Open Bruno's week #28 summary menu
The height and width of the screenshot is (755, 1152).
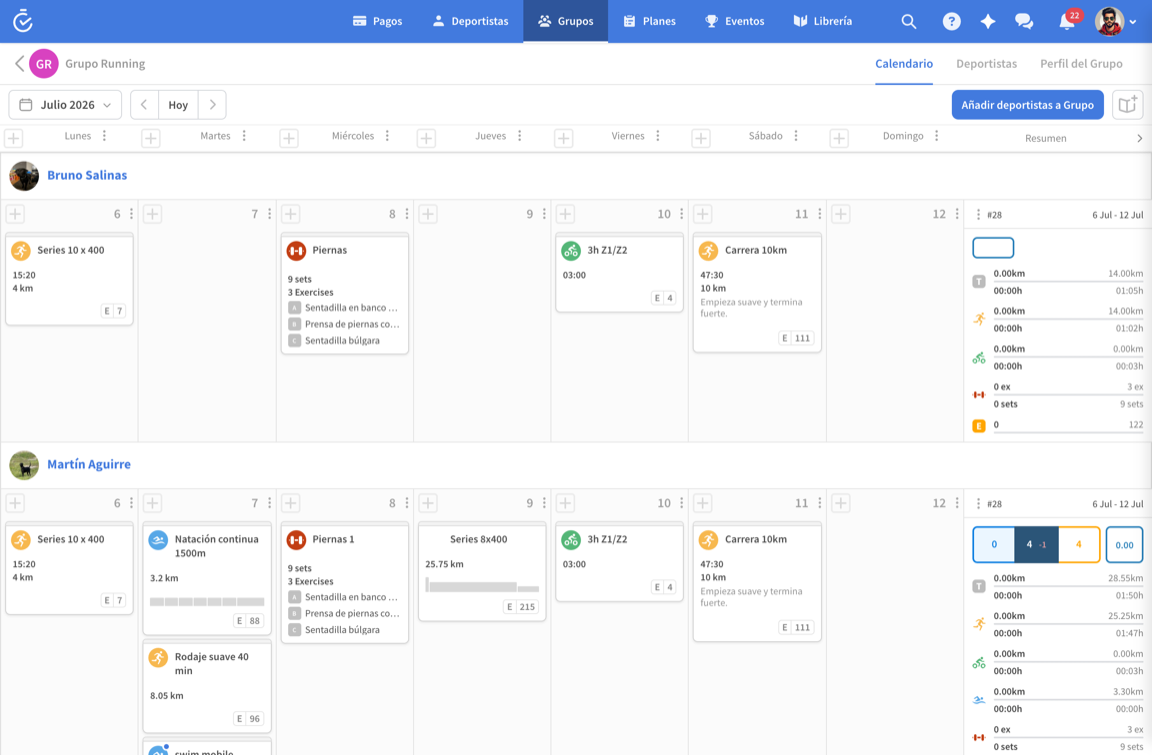click(x=978, y=214)
